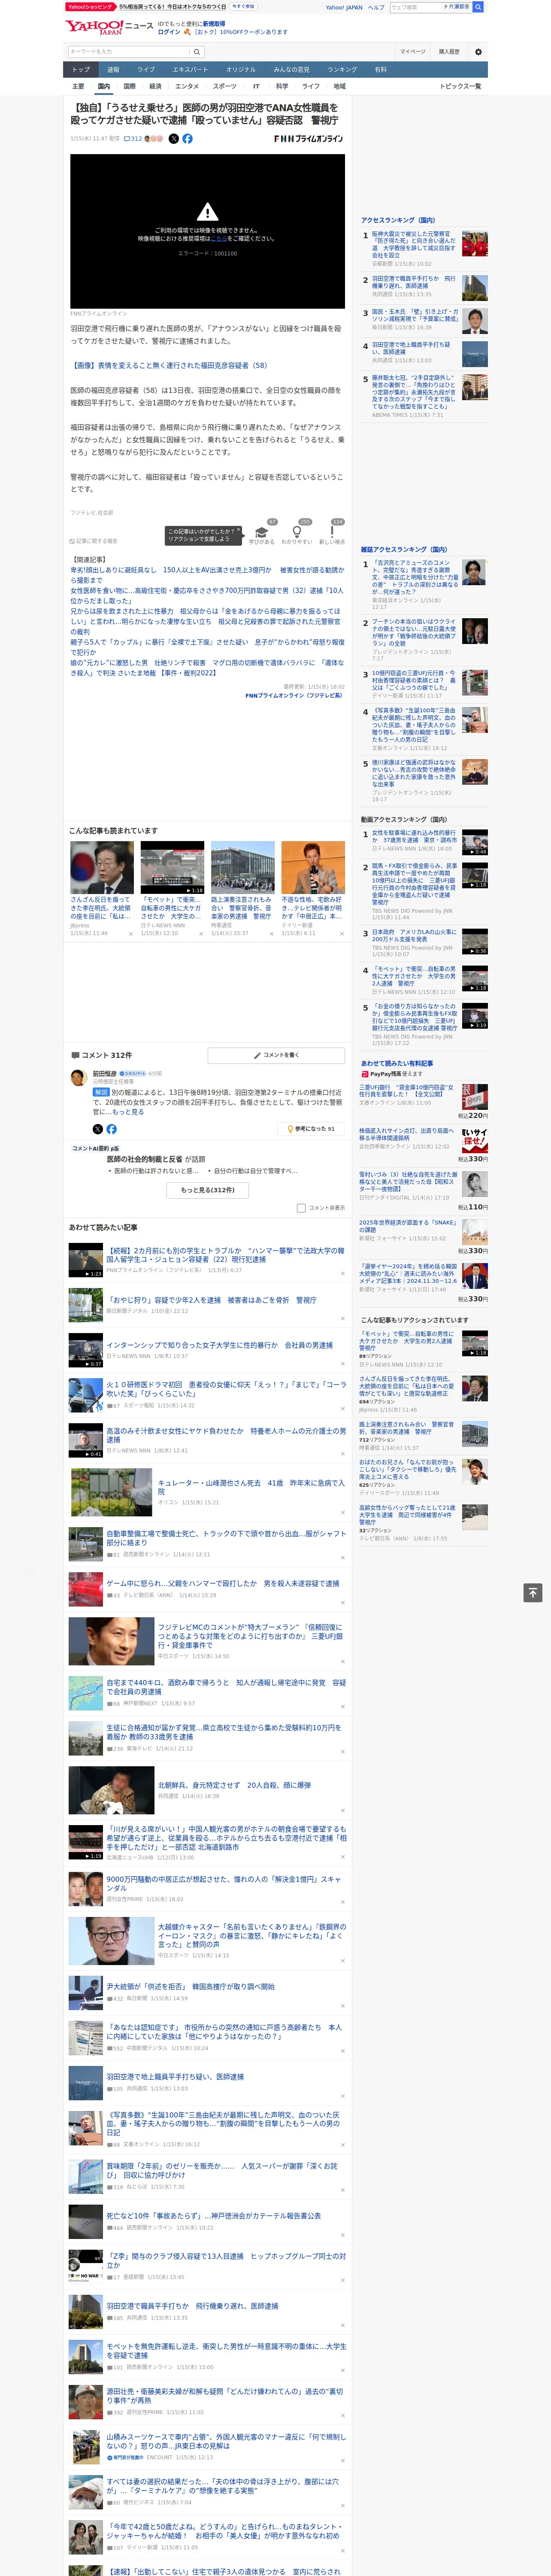Image resolution: width=551 pixels, height=2576 pixels.
Task: Open the 尹大統領が「供述を拒否」 article link
Action: (190, 1986)
